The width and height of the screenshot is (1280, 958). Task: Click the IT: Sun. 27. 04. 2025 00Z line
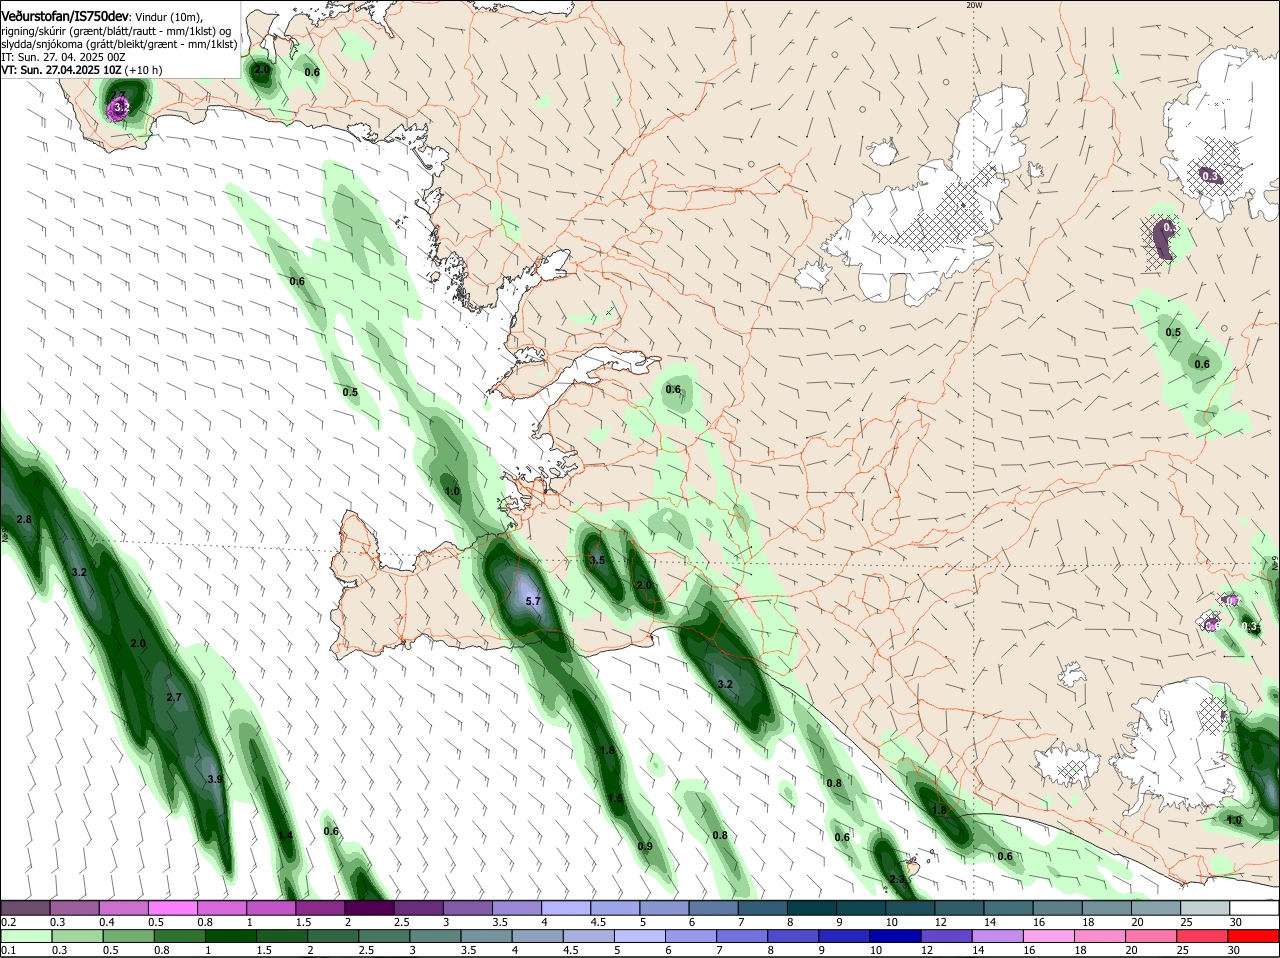pos(62,57)
